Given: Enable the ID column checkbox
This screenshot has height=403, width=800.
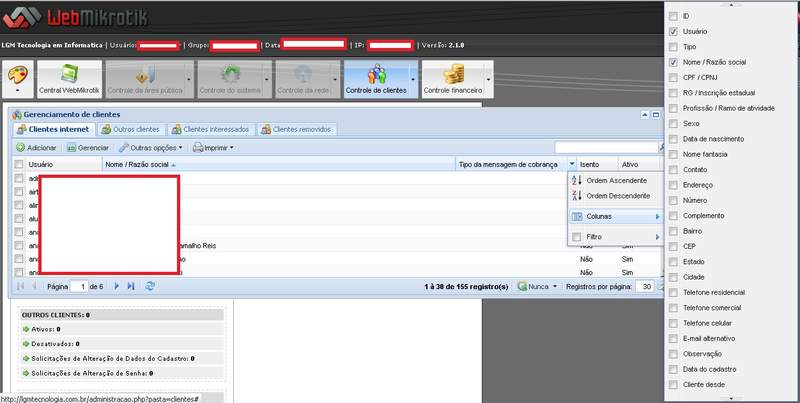Looking at the screenshot, I should [x=673, y=16].
